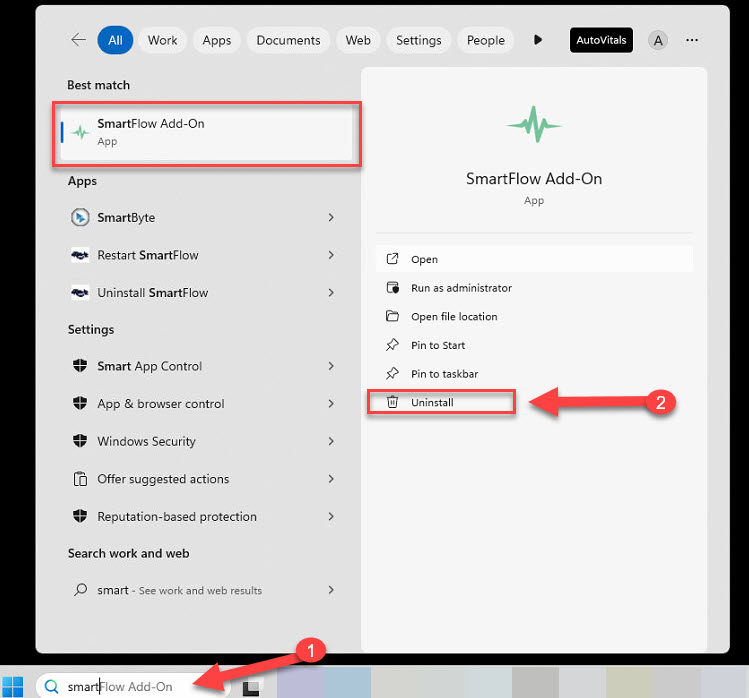Expand the smart web results chevron
Screen dimensions: 749x698
pos(331,590)
